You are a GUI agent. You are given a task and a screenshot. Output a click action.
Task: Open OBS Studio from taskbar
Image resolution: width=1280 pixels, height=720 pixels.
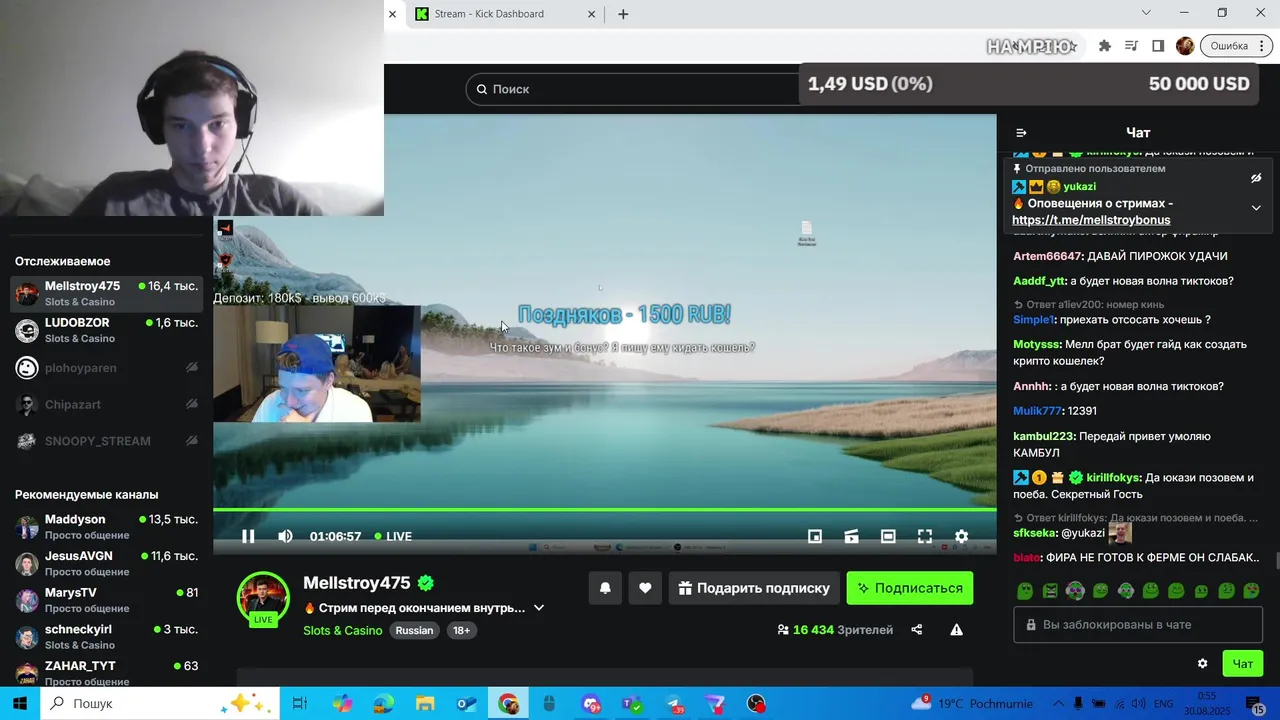pos(756,704)
